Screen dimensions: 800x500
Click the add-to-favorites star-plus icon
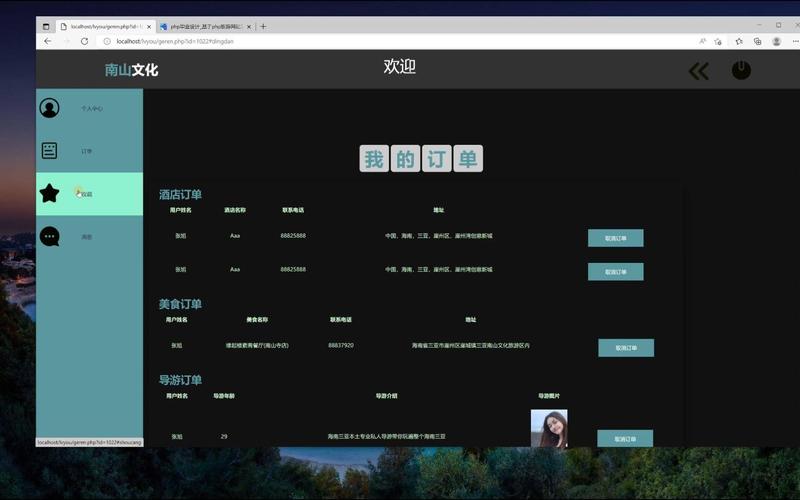[718, 41]
